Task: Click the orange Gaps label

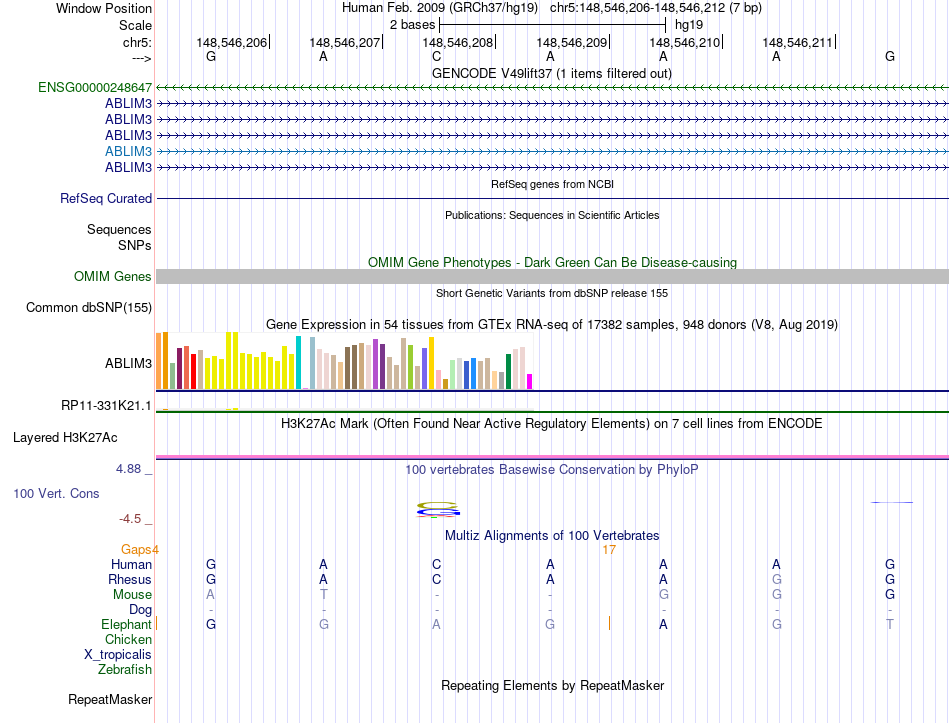Action: [136, 550]
